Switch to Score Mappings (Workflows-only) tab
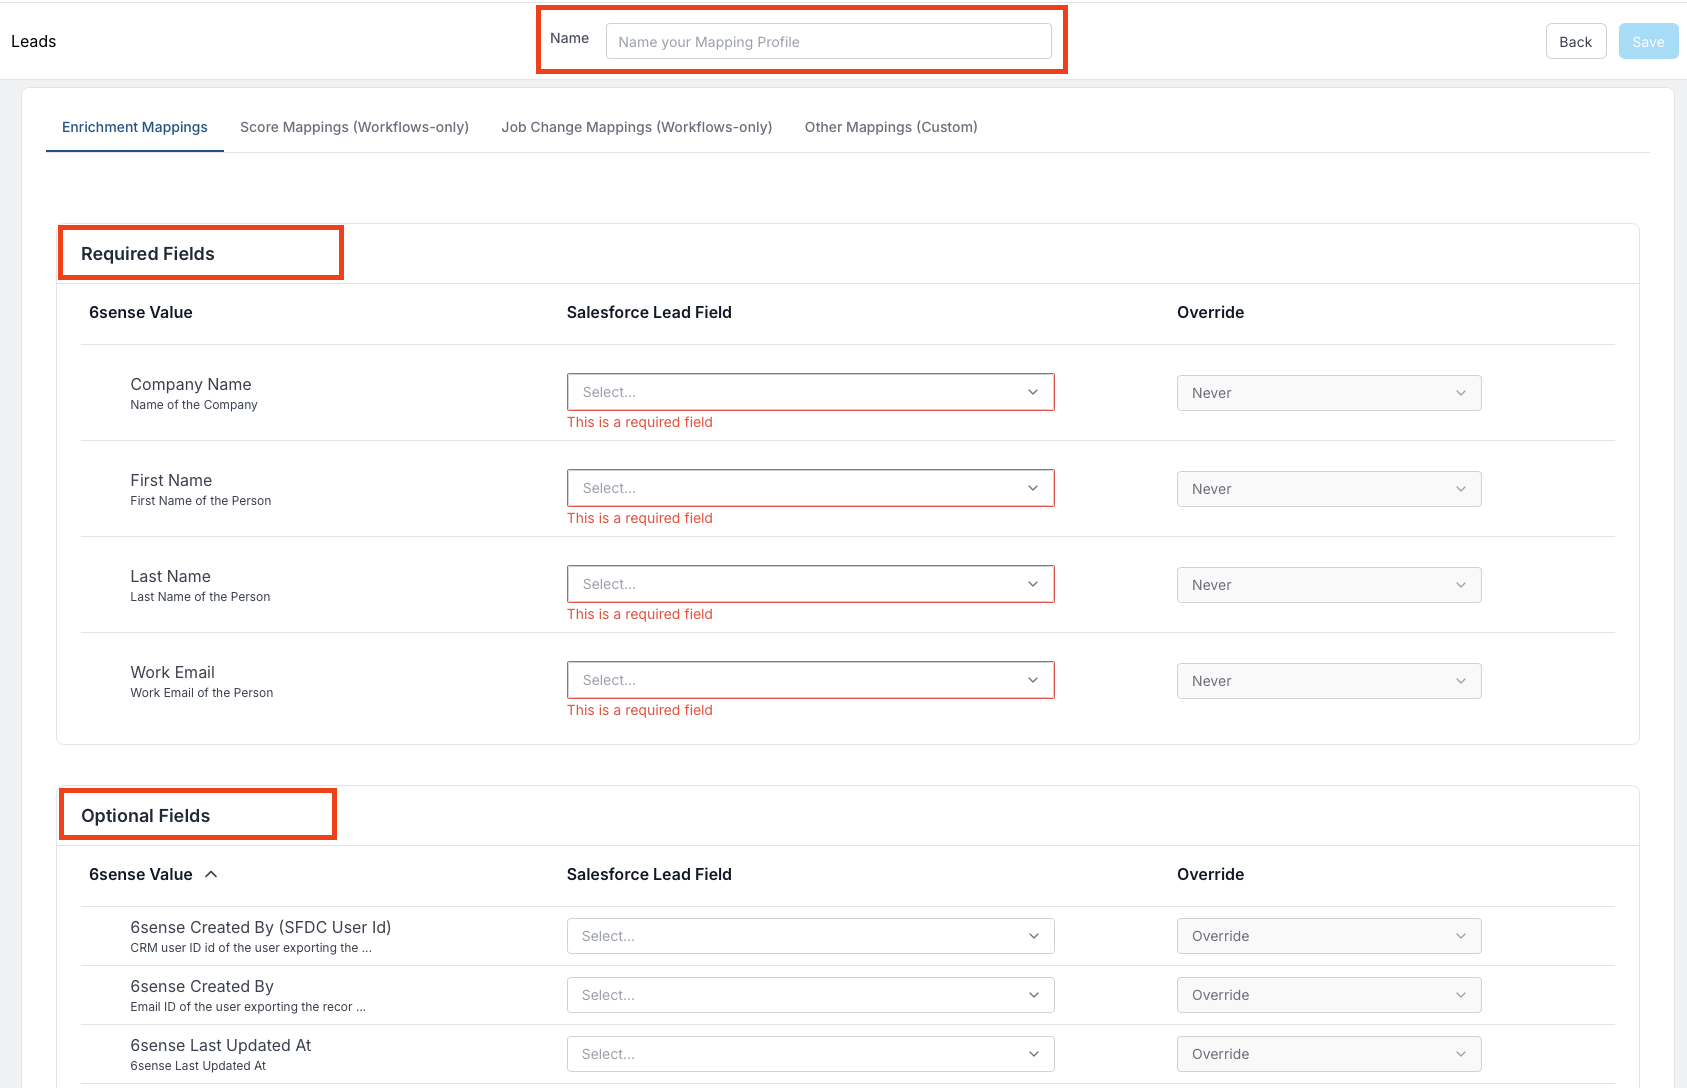 [x=354, y=127]
